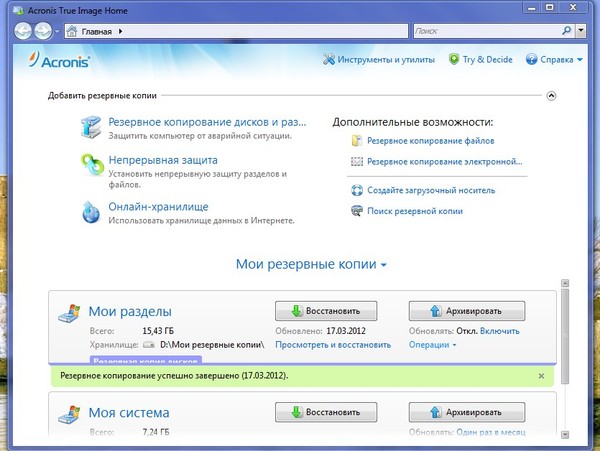Open Создайте загрузочный носитель
The image size is (600, 451).
click(x=431, y=190)
